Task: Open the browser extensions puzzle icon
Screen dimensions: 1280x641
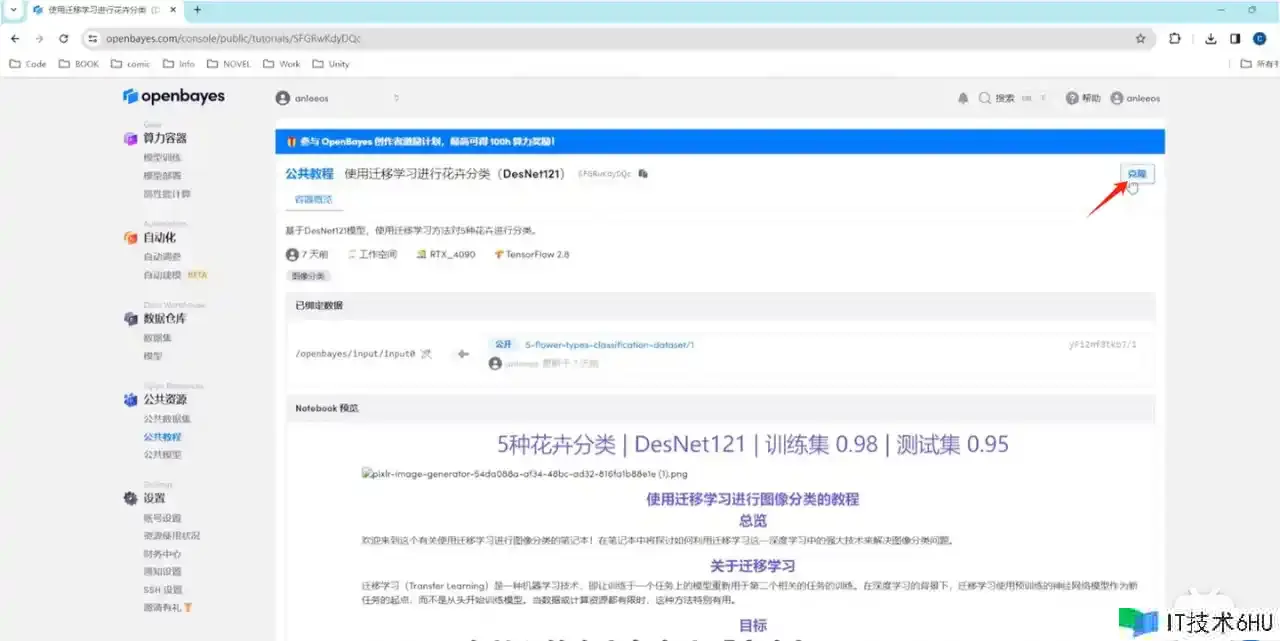Action: click(x=1175, y=38)
